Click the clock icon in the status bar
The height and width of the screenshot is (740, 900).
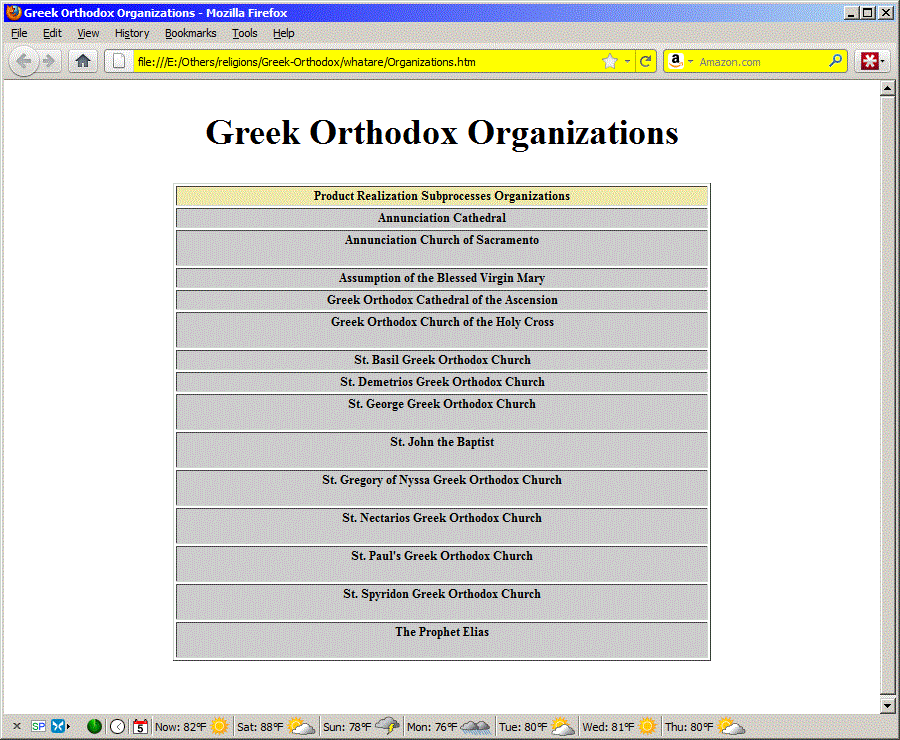pyautogui.click(x=118, y=727)
